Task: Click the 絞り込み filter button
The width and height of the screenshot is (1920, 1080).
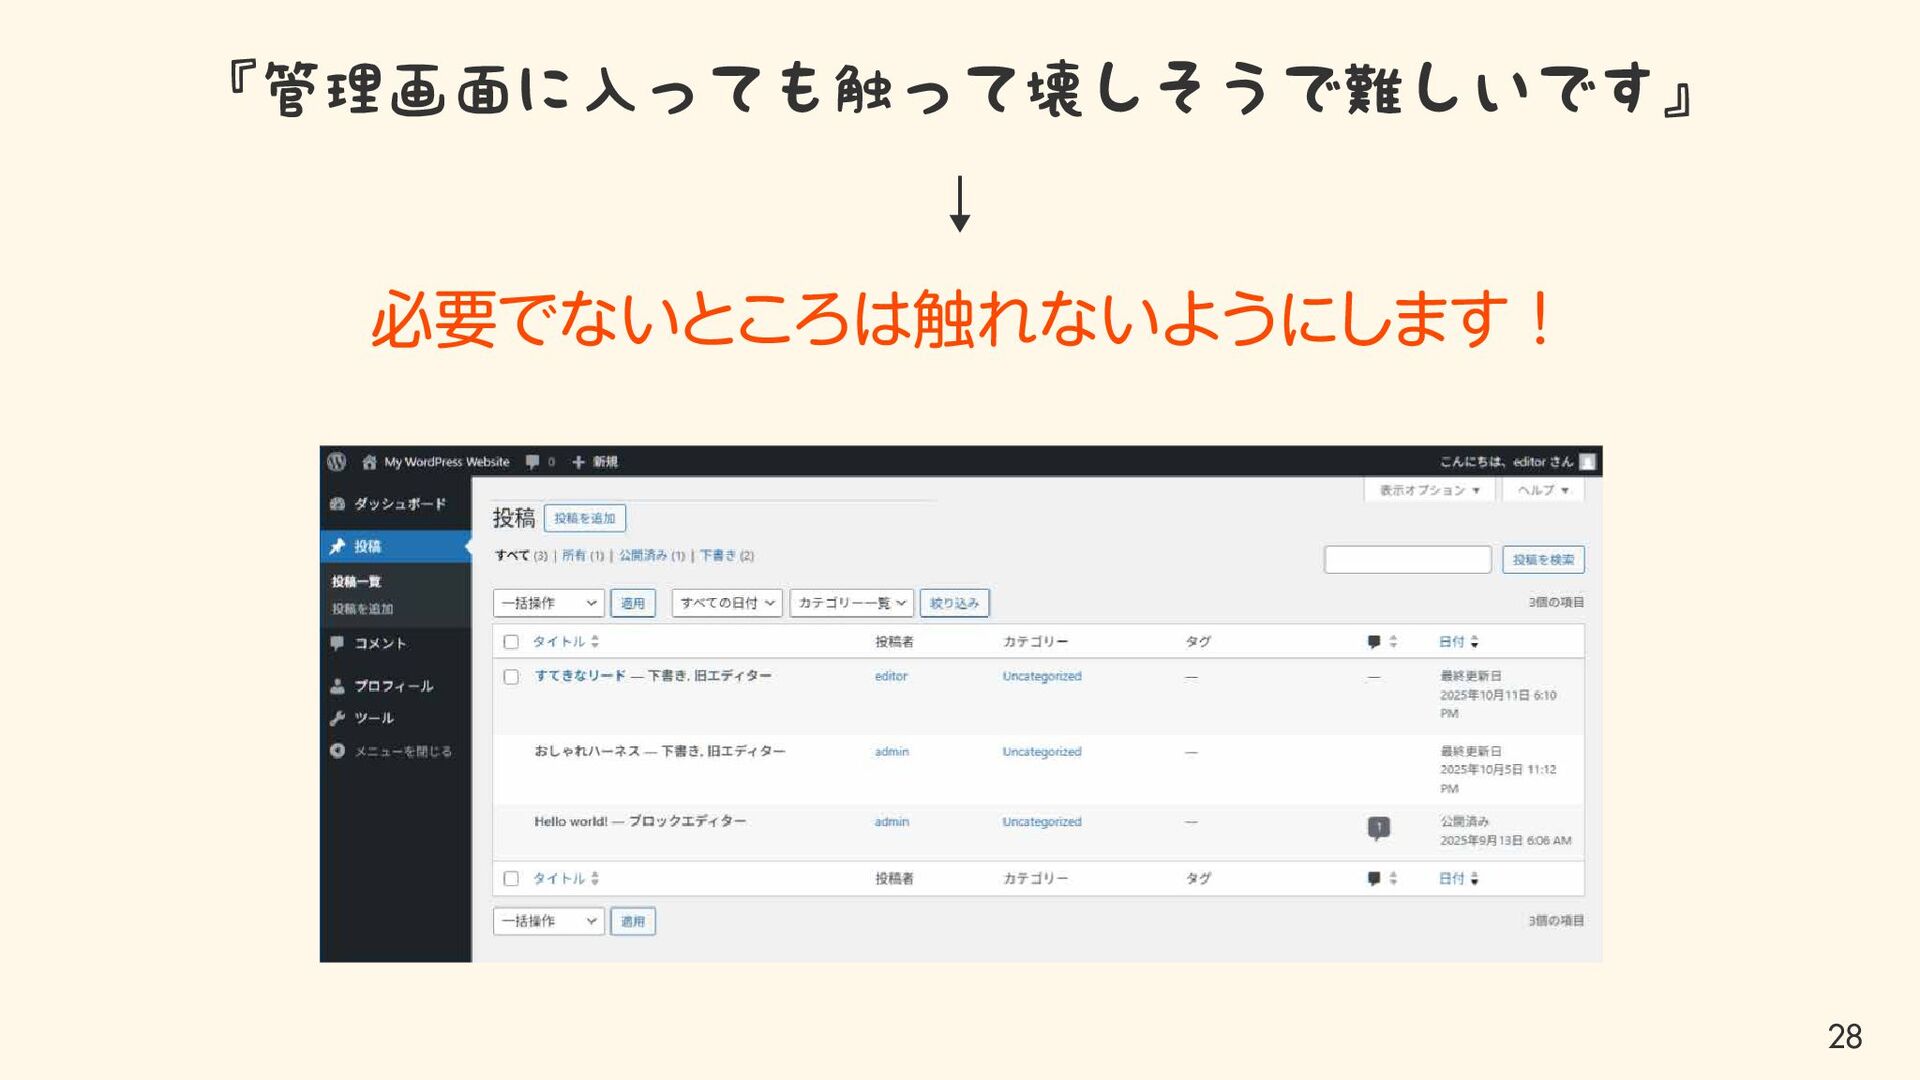Action: pos(954,603)
